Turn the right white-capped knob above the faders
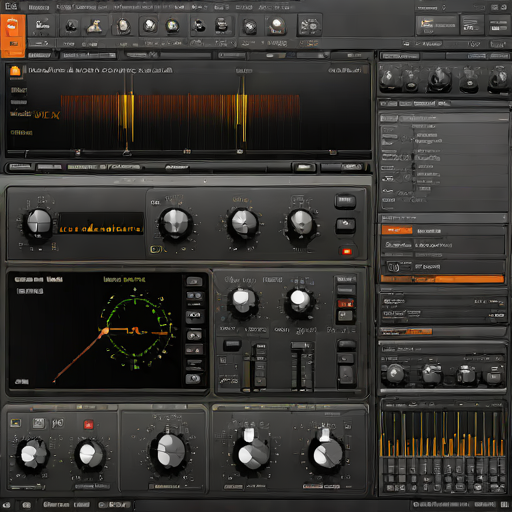Viewport: 512px width, 512px height. pyautogui.click(x=300, y=302)
